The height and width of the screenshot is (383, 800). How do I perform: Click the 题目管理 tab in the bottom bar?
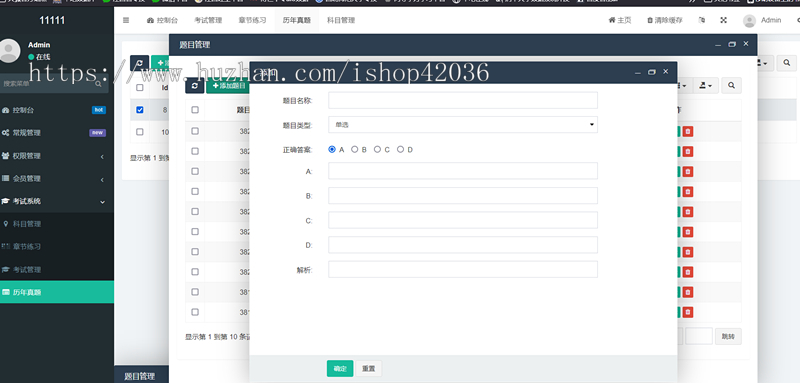pos(140,376)
